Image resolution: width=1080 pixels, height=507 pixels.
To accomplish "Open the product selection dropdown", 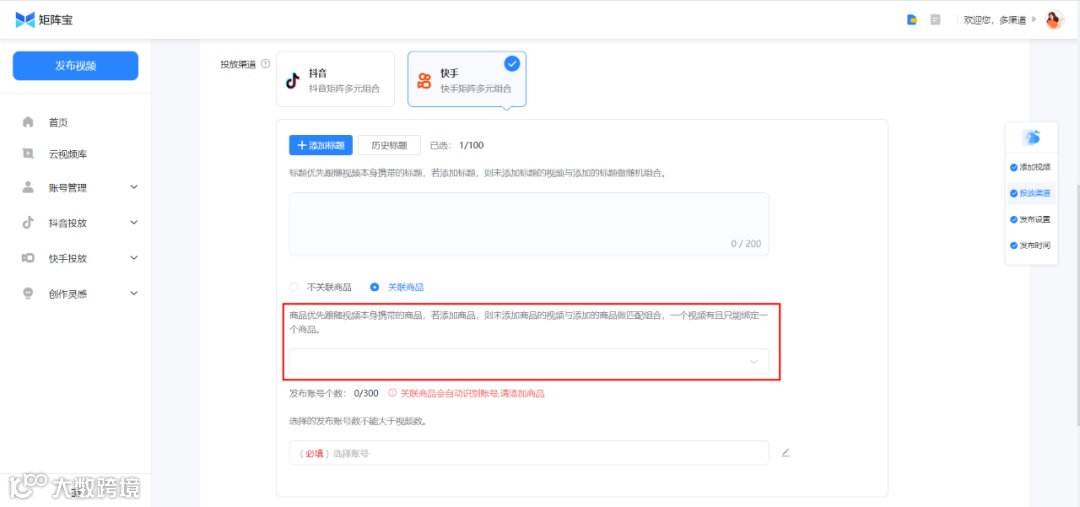I will coord(529,362).
